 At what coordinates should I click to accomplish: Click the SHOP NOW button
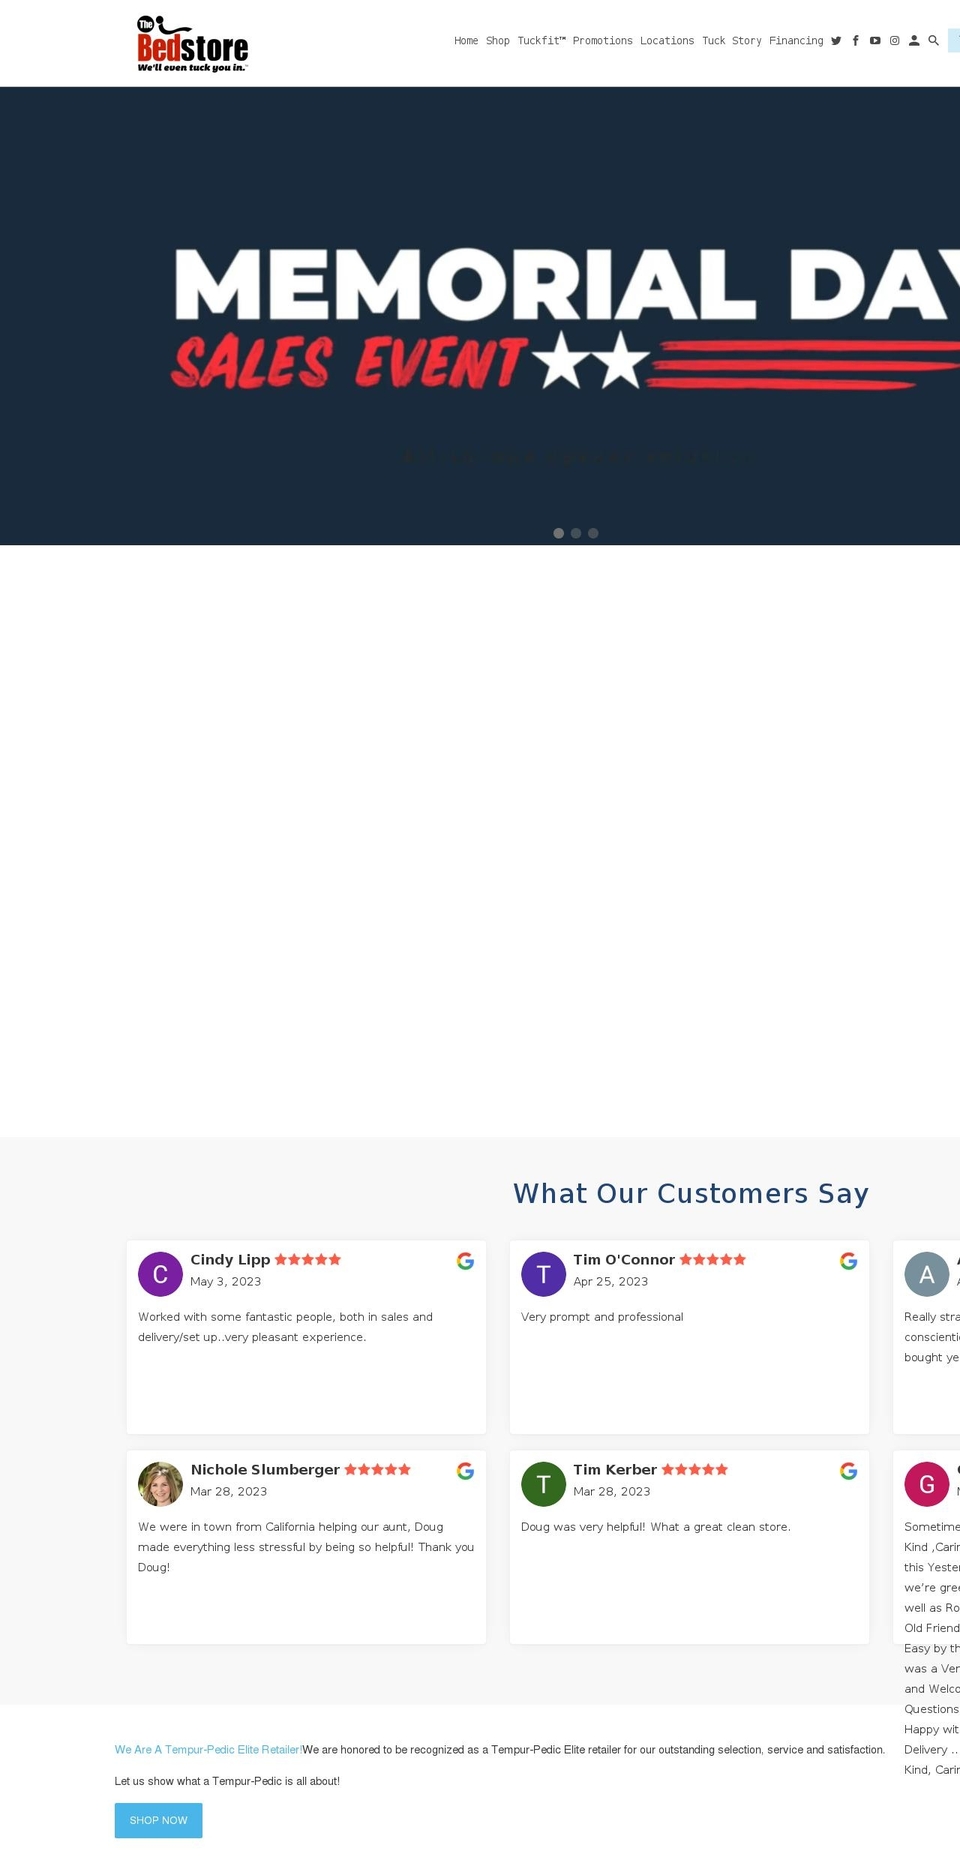[x=158, y=1820]
